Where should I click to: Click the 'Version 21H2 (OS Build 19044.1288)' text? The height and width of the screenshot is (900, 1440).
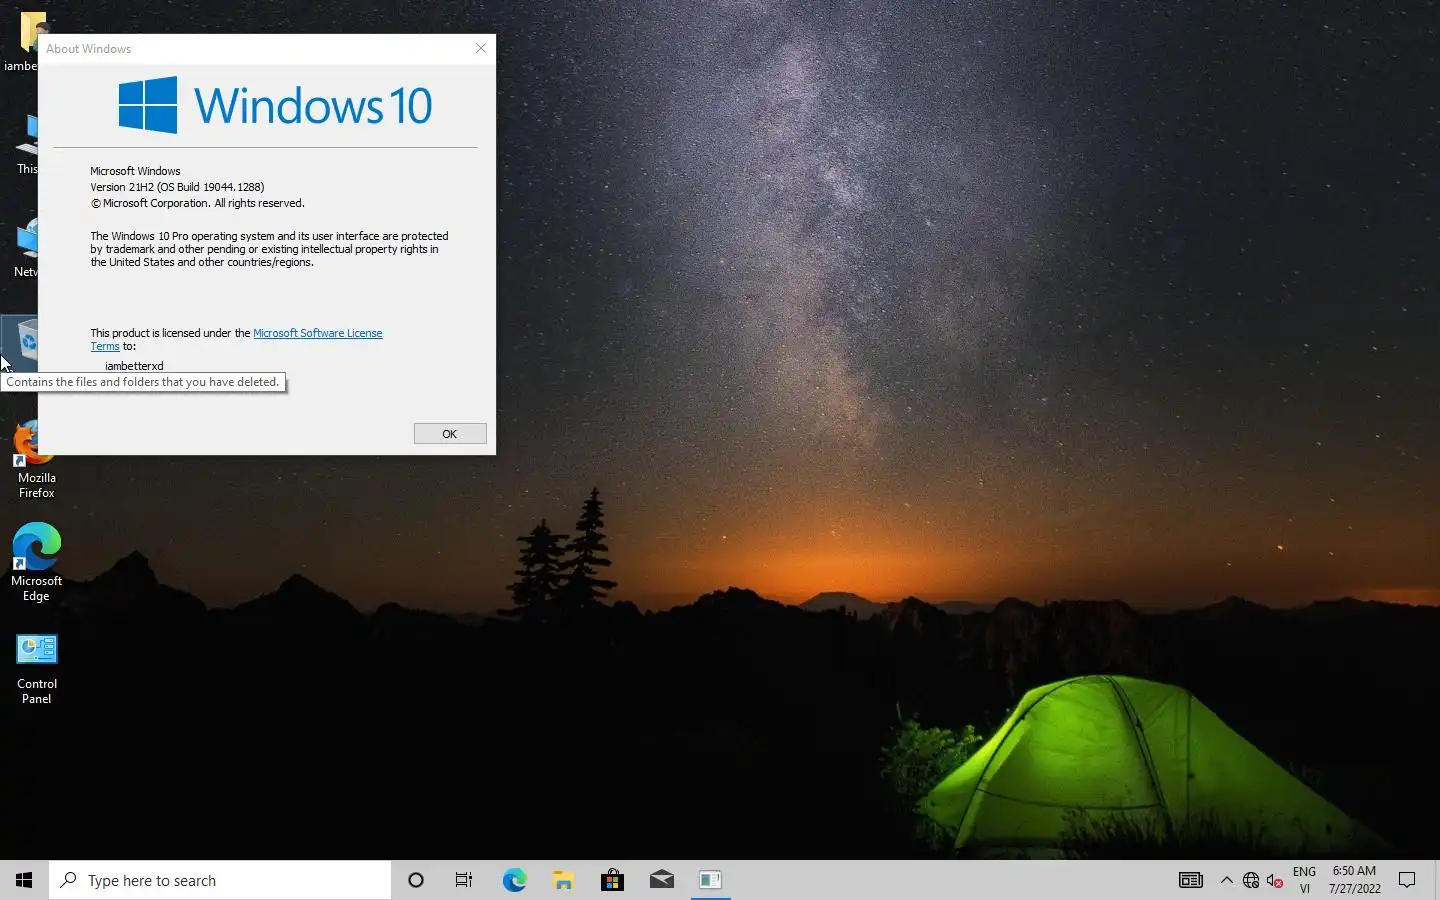coord(177,187)
